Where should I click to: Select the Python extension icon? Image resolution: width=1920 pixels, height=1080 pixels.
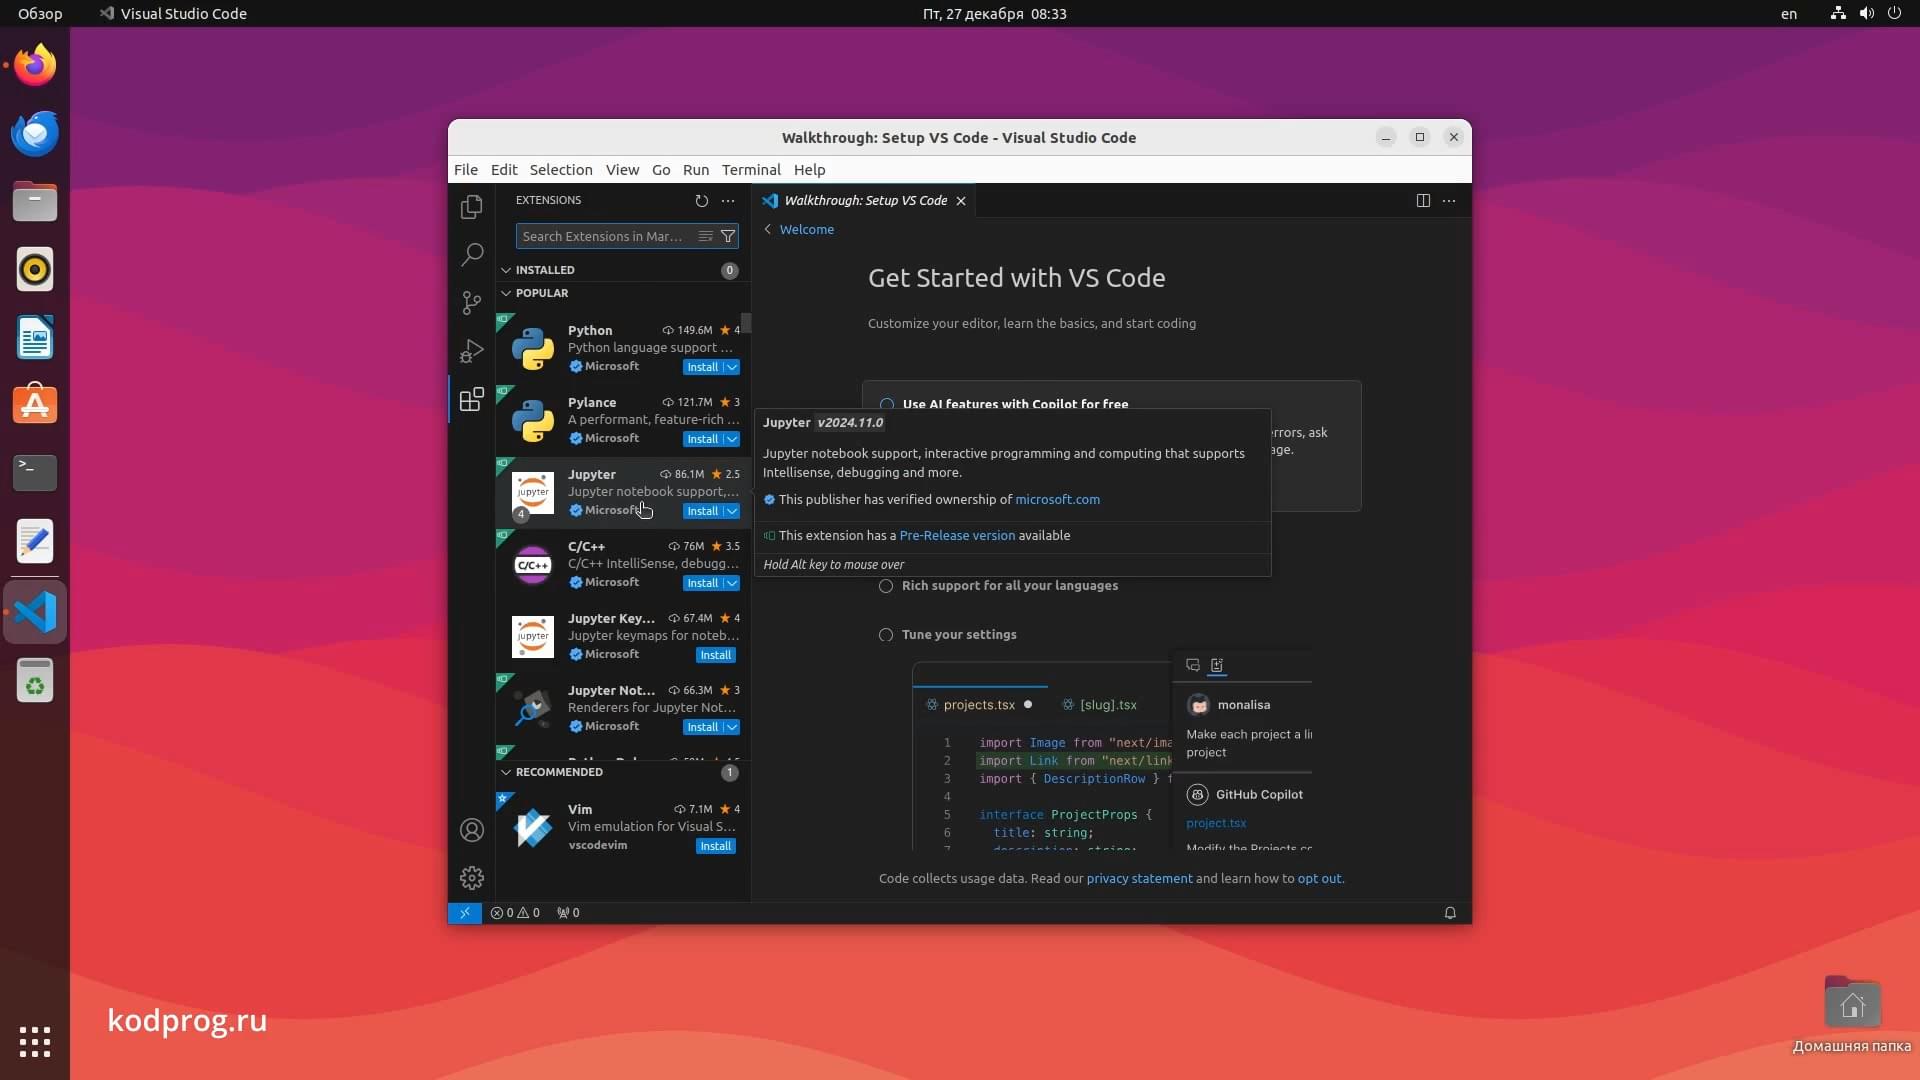533,349
